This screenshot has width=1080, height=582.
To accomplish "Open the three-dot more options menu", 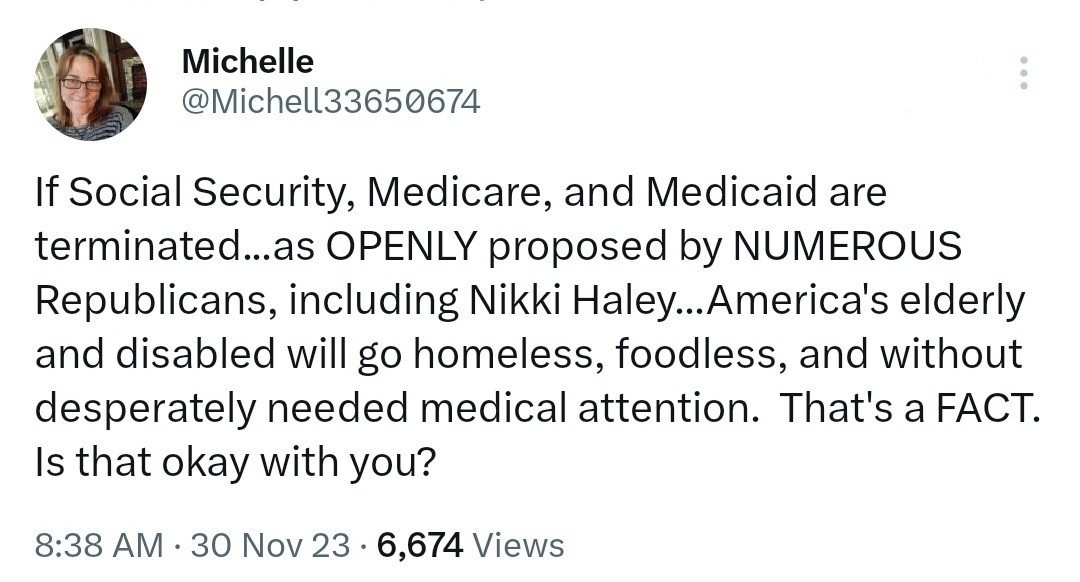I will point(1024,72).
